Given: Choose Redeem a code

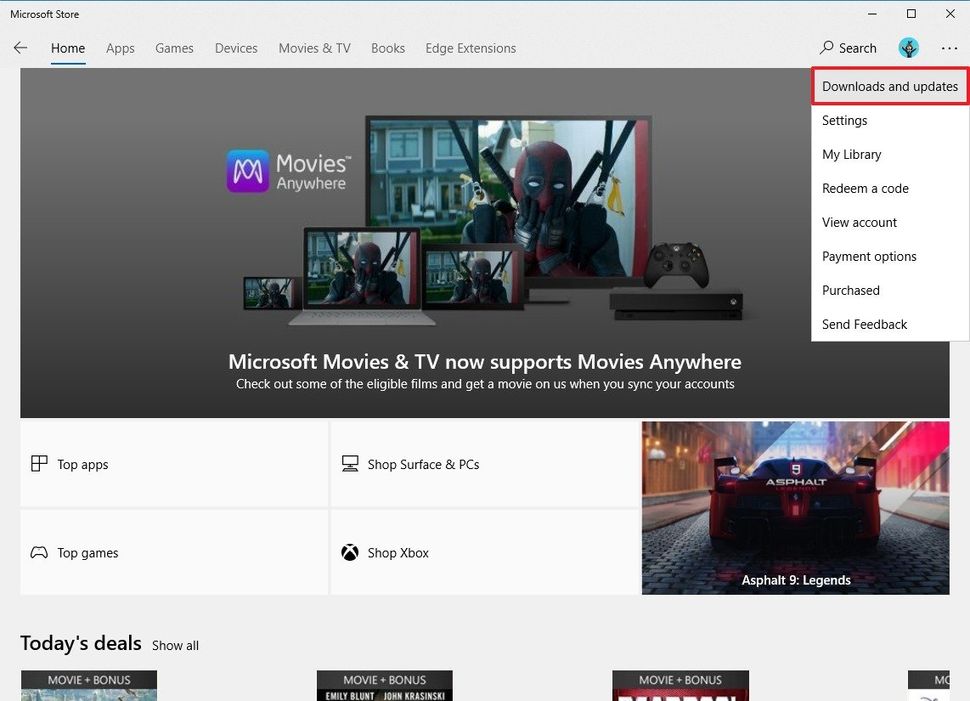Looking at the screenshot, I should coord(864,188).
